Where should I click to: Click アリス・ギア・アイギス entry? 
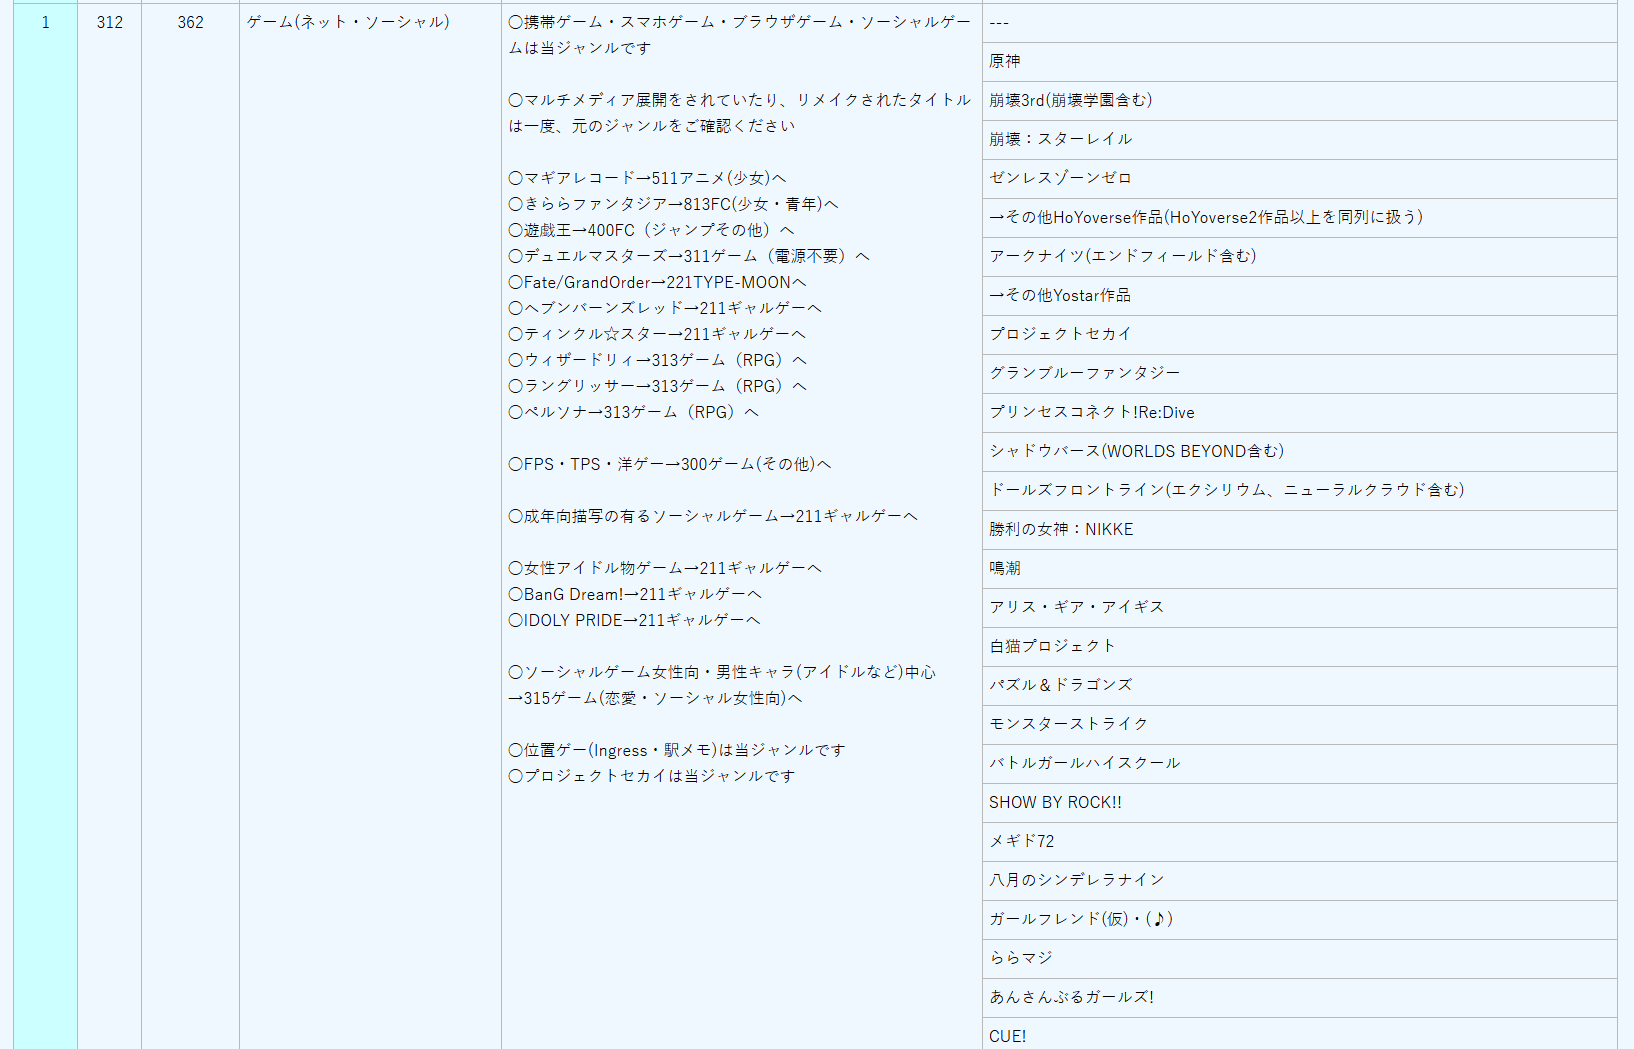[1299, 607]
